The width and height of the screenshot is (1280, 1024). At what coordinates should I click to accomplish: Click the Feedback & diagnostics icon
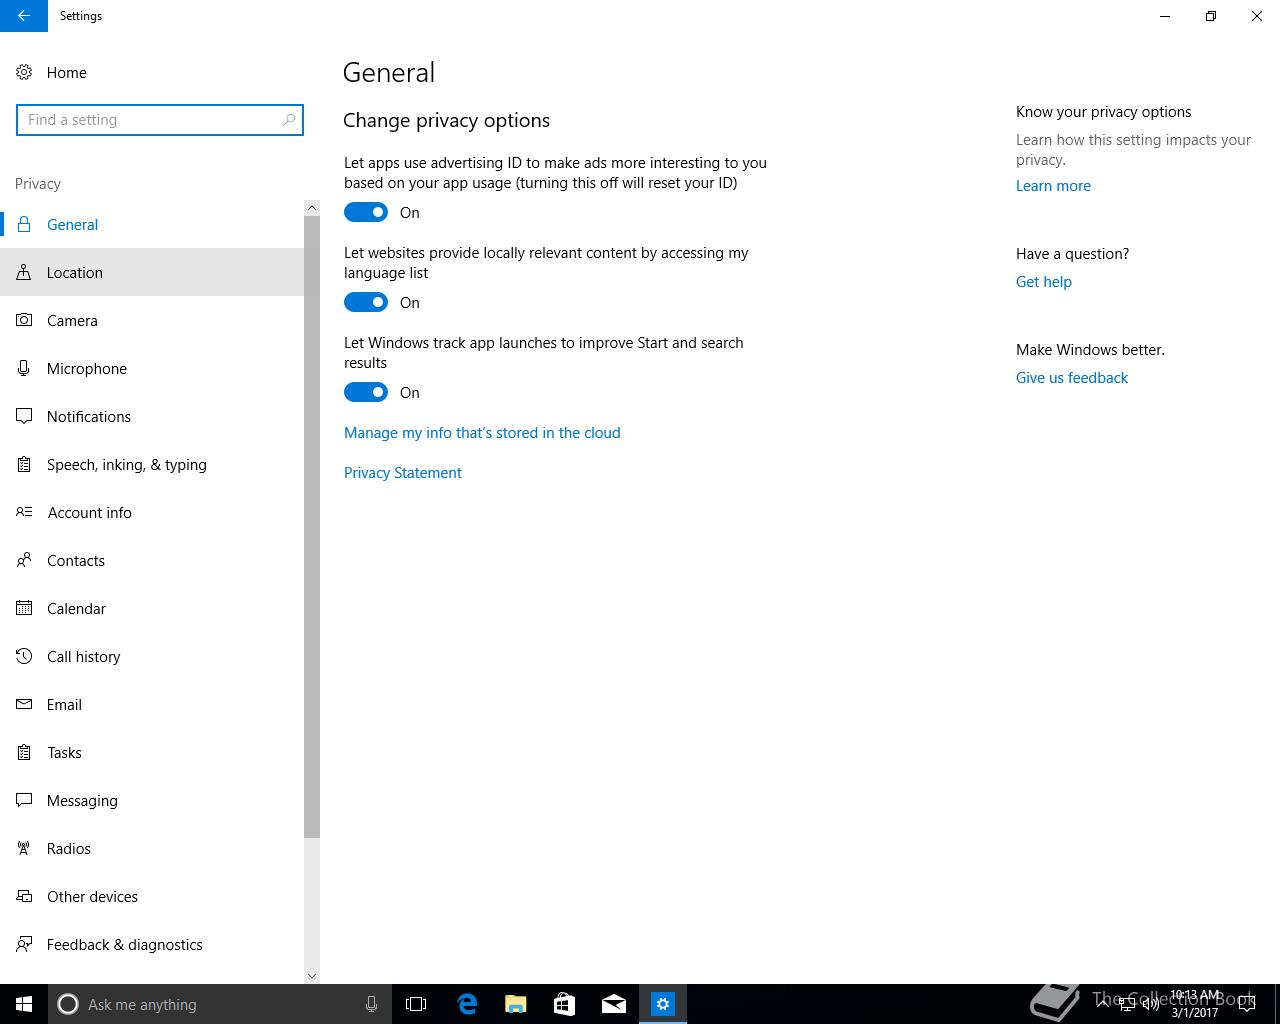24,944
